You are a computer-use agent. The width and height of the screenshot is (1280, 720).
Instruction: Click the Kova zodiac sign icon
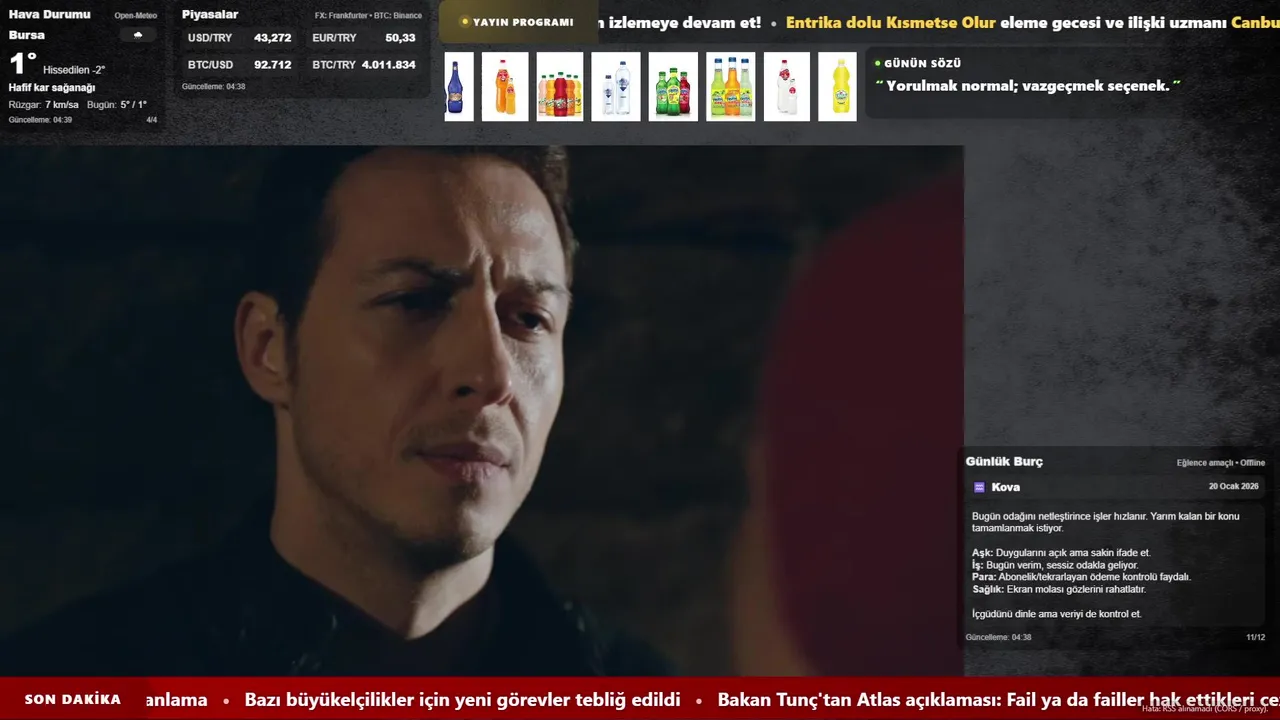979,487
